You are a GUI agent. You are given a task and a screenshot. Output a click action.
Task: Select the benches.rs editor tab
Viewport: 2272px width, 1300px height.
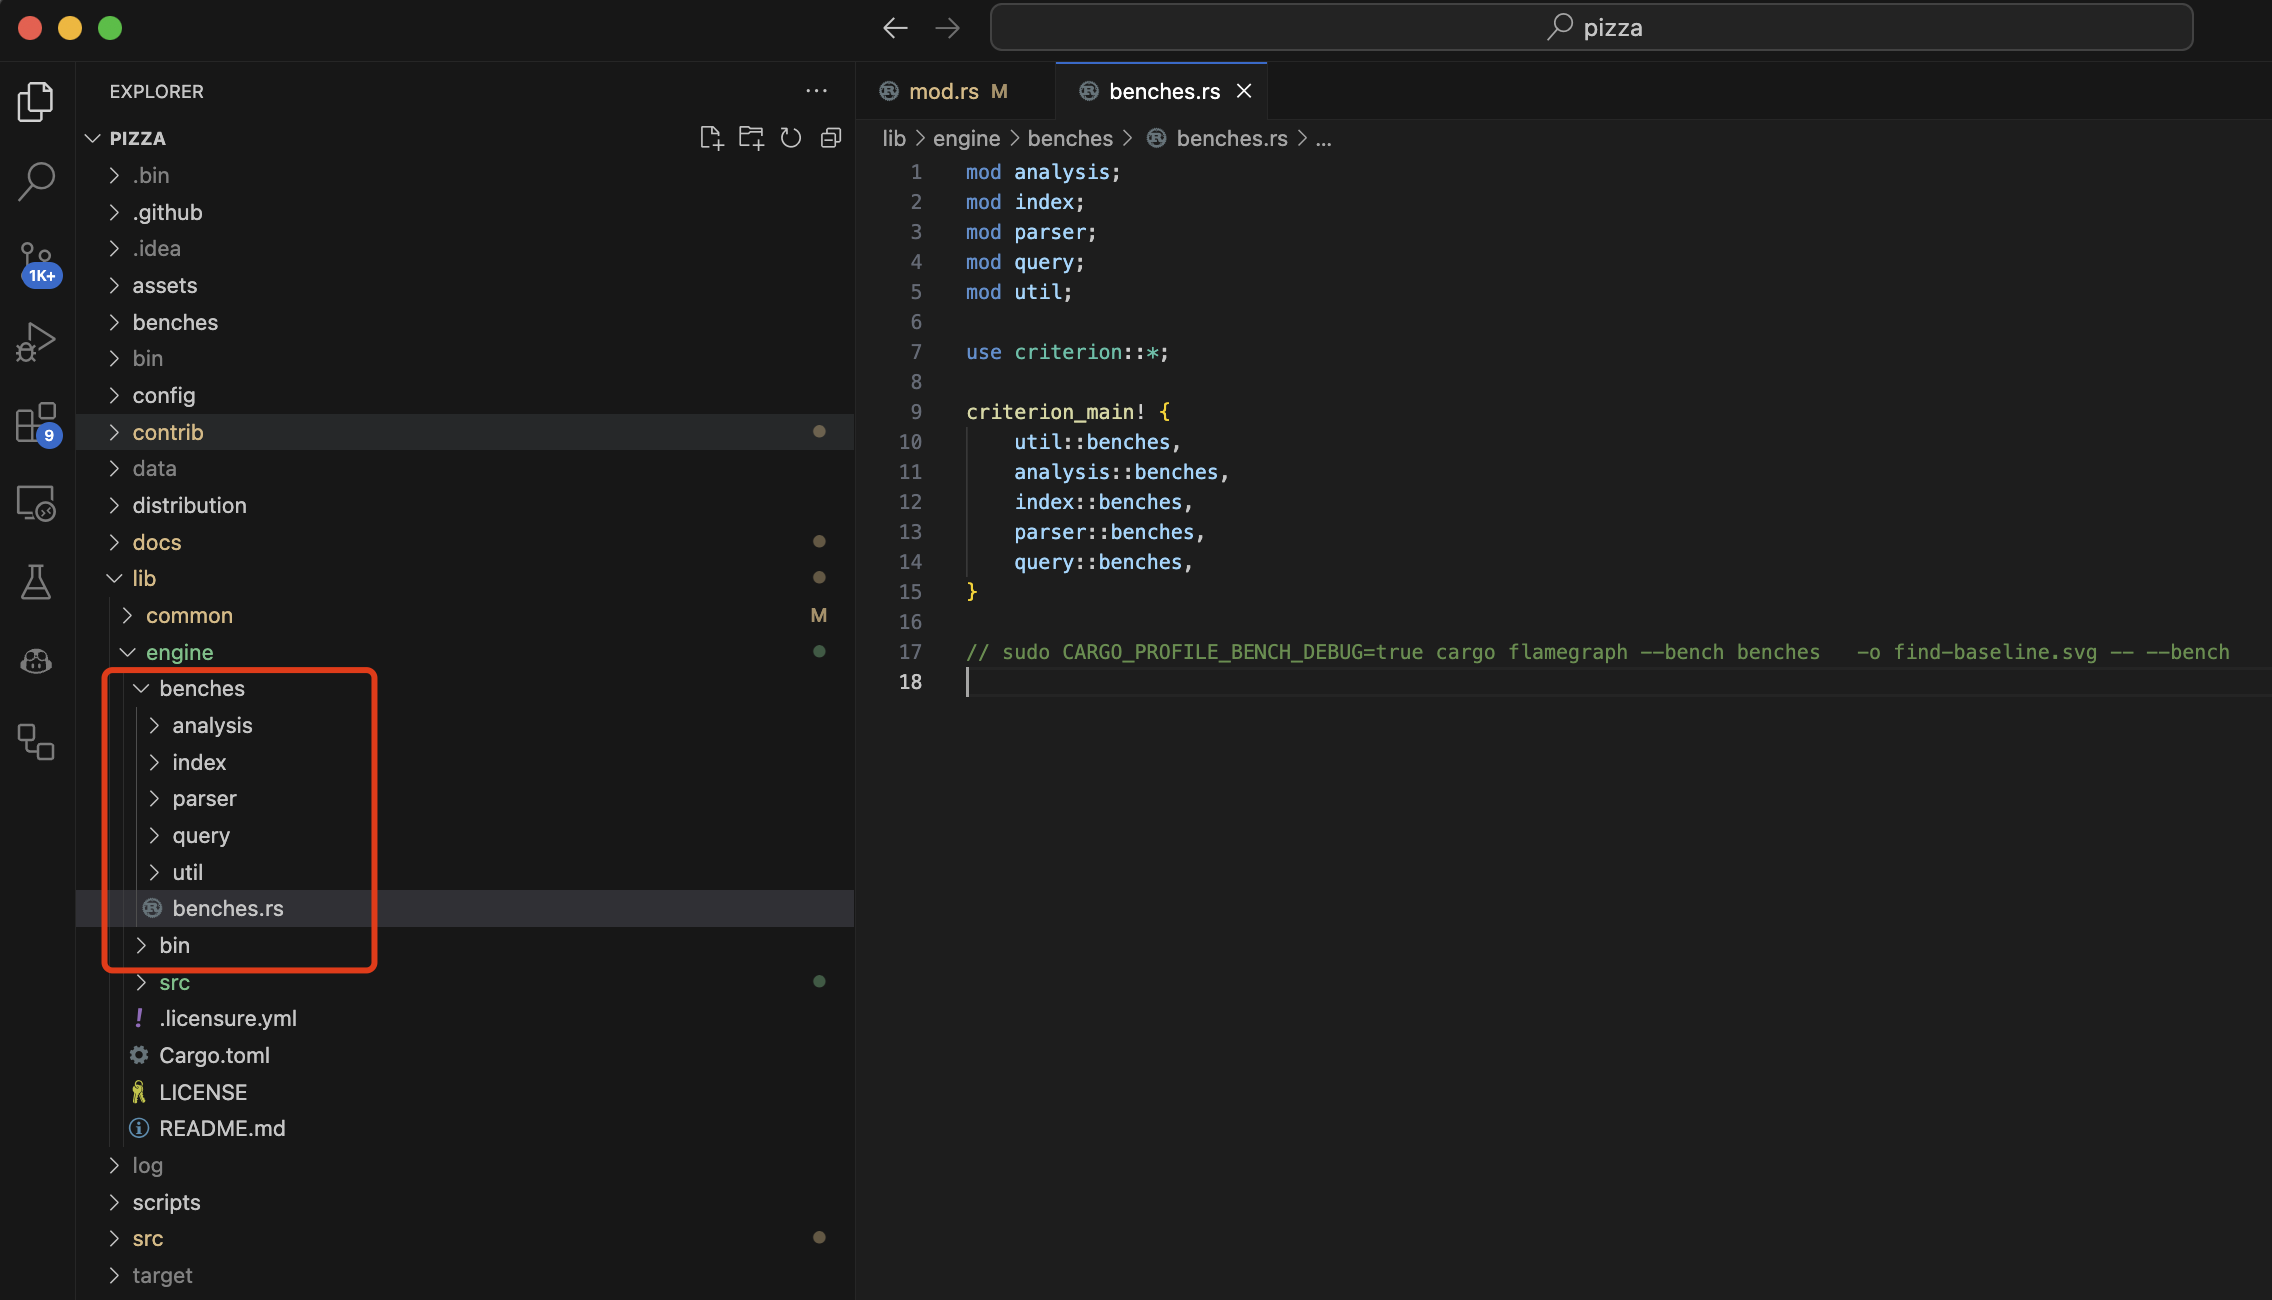tap(1161, 91)
